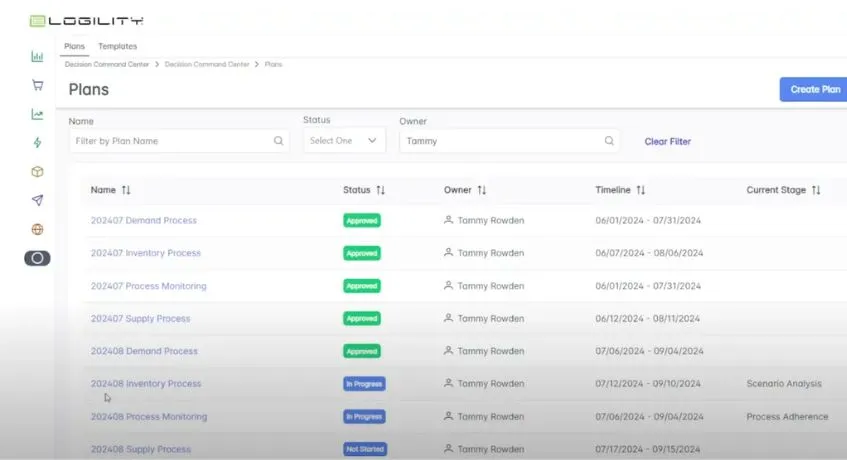847x460 pixels.
Task: Sort table by Name column arrows
Action: click(126, 190)
